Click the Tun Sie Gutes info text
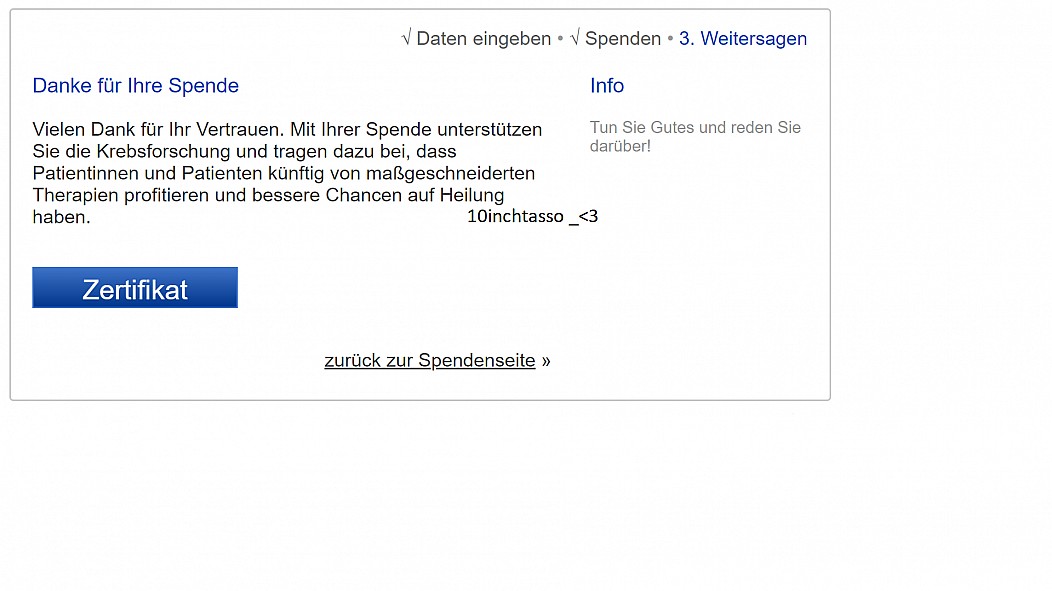This screenshot has height=591, width=1052. coord(695,137)
